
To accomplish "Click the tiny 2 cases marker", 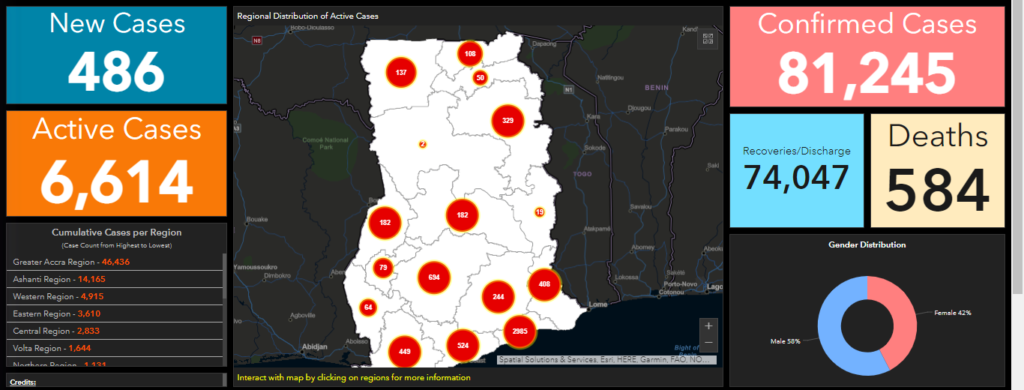I will tap(423, 144).
